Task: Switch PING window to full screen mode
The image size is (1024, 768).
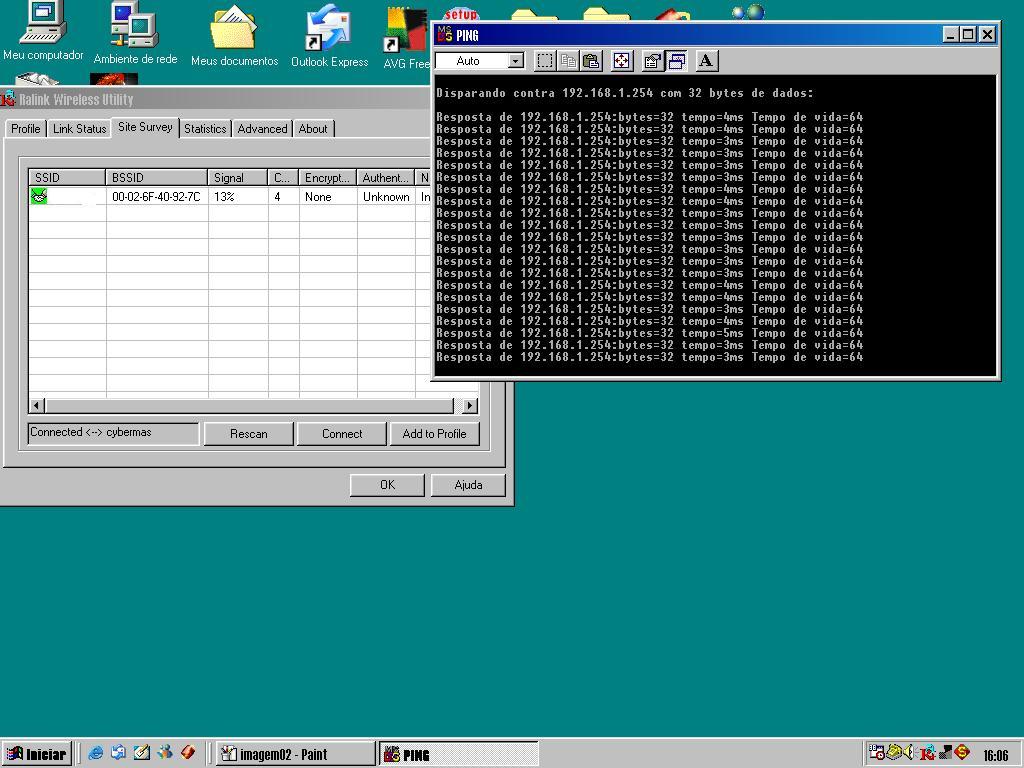Action: [x=621, y=61]
